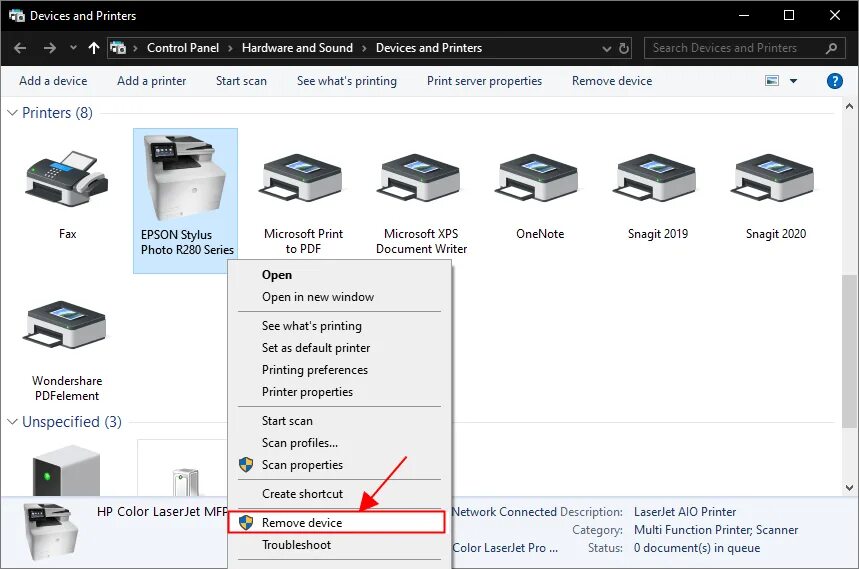Viewport: 859px width, 569px height.
Task: Select the Wondershare PDFelement printer icon
Action: [66, 324]
